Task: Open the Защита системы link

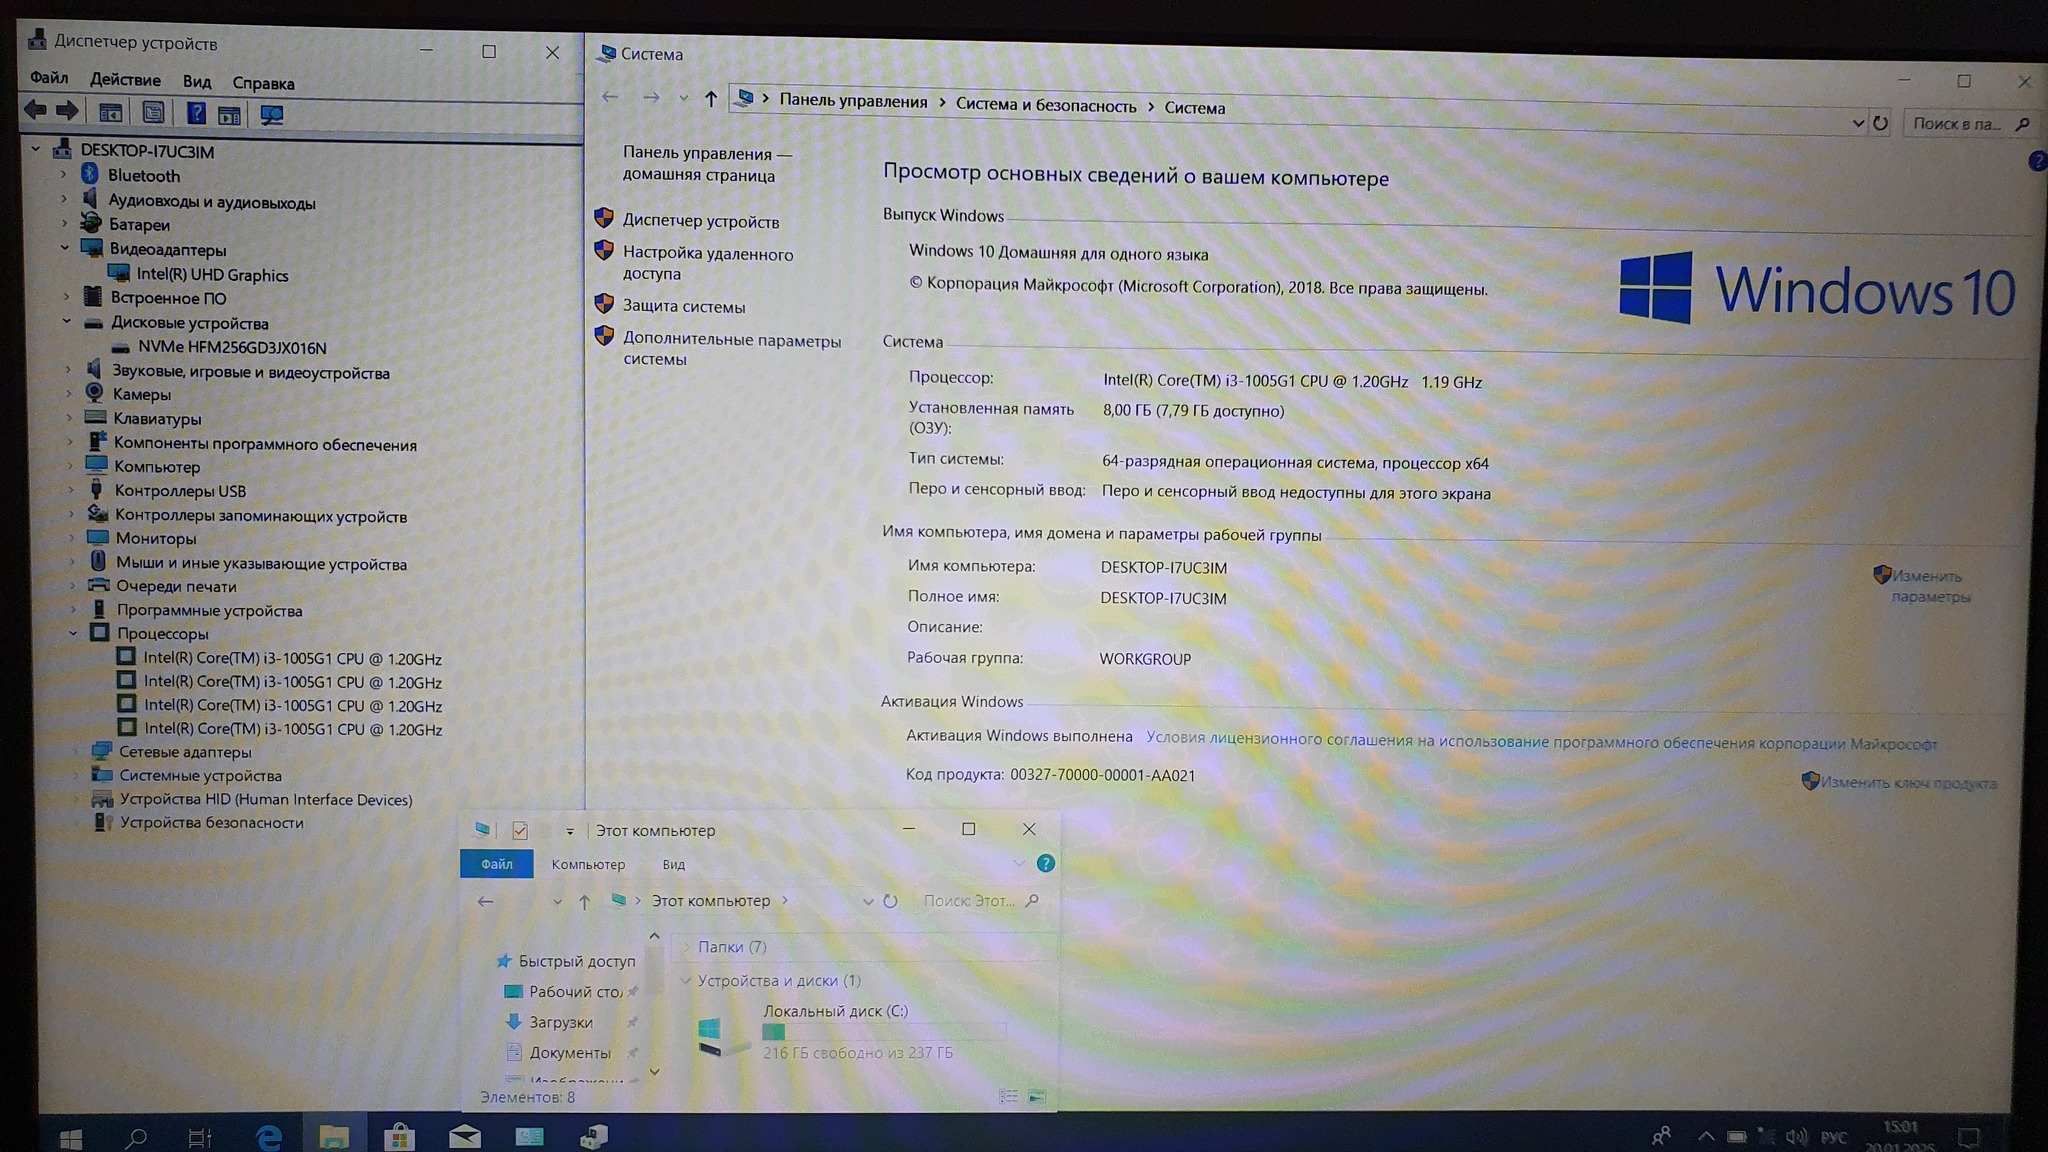Action: tap(683, 307)
